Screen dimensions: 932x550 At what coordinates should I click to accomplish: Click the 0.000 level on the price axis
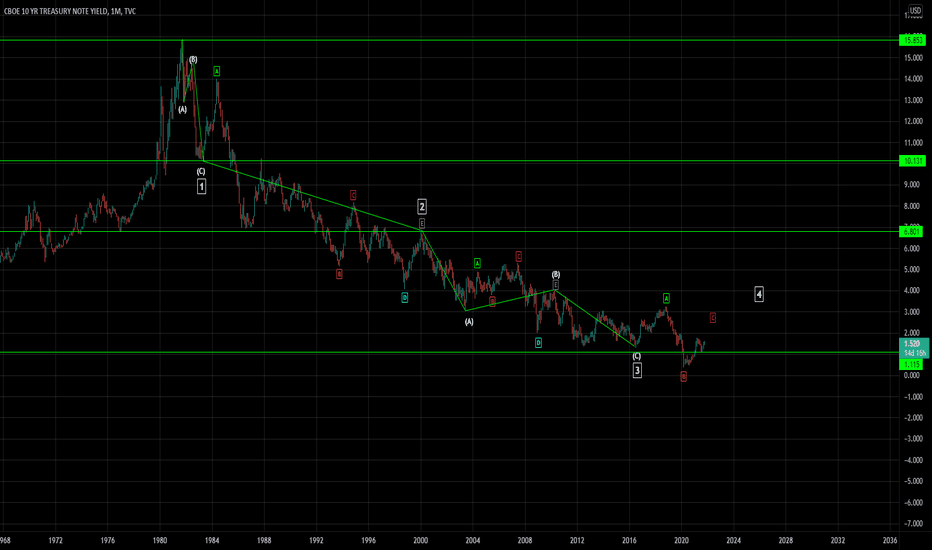point(912,375)
